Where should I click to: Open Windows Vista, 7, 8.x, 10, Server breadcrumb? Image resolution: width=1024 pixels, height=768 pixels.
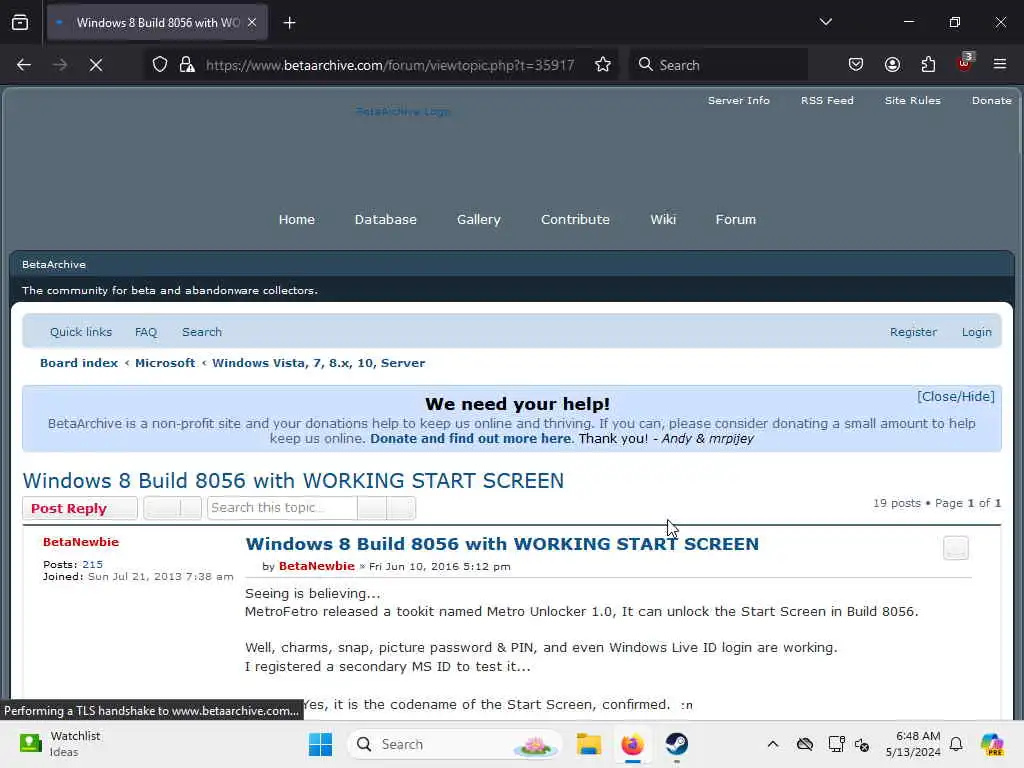click(x=318, y=363)
